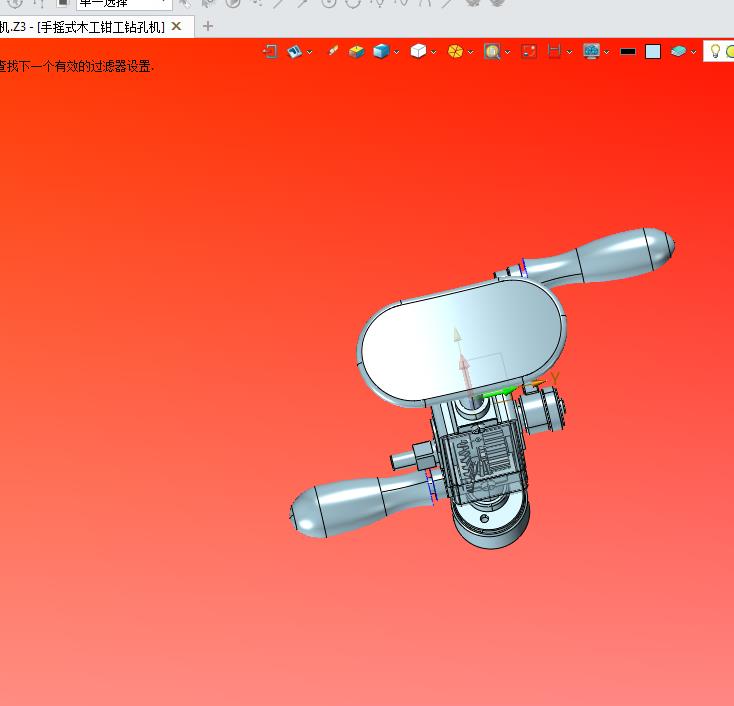Select the brush attribute painter tool

[x=333, y=51]
